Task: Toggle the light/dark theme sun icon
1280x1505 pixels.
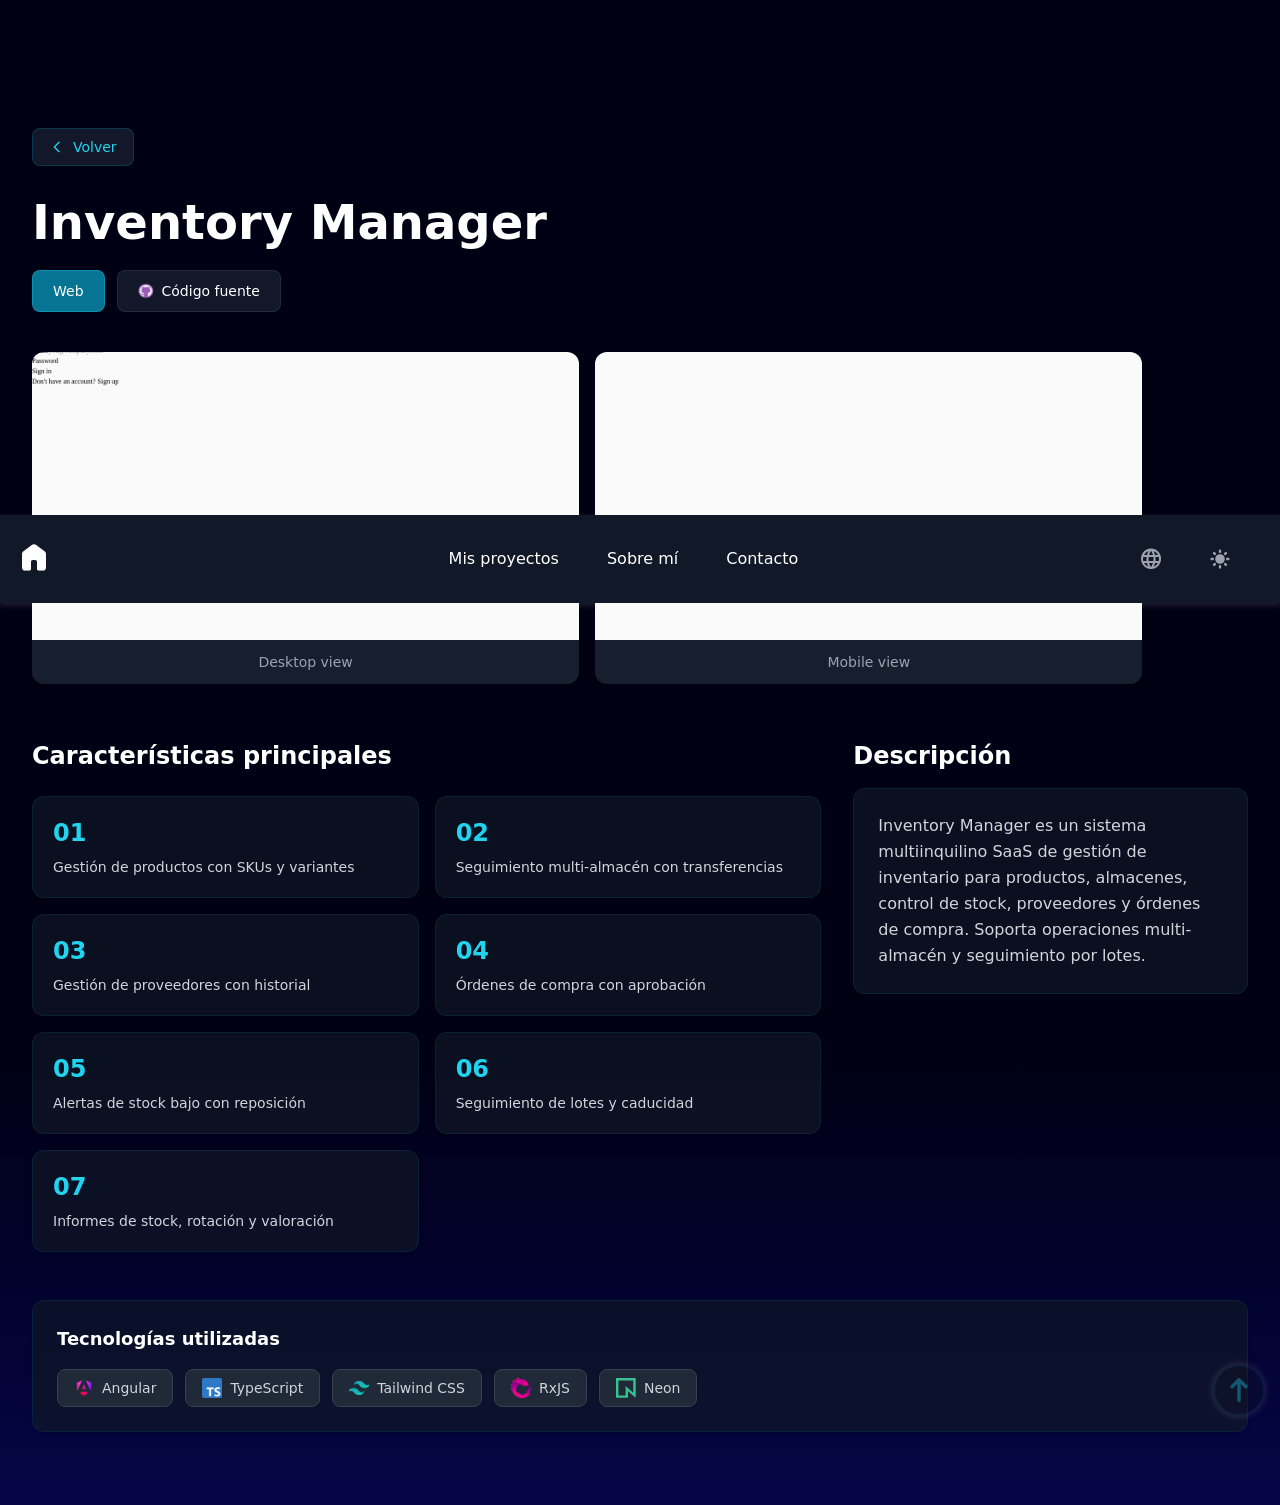Action: tap(1220, 559)
